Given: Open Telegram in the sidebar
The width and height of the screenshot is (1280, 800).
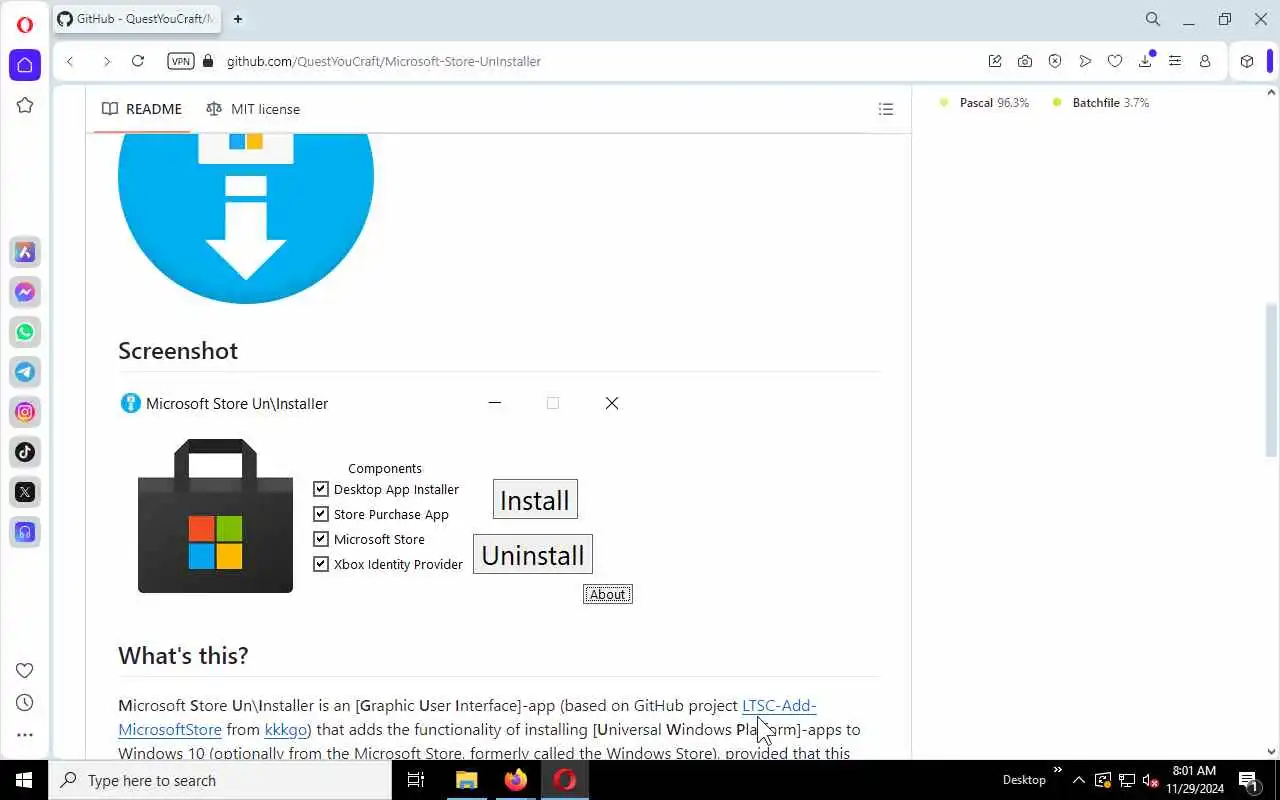Looking at the screenshot, I should 25,372.
